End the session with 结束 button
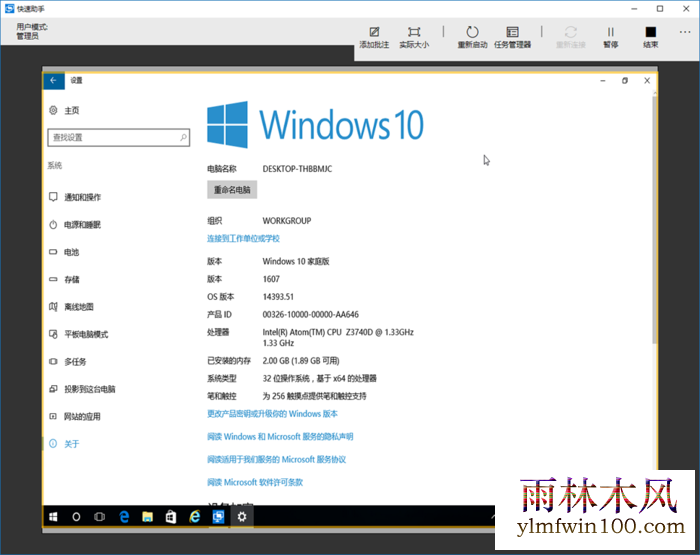Viewport: 700px width, 555px height. (650, 37)
